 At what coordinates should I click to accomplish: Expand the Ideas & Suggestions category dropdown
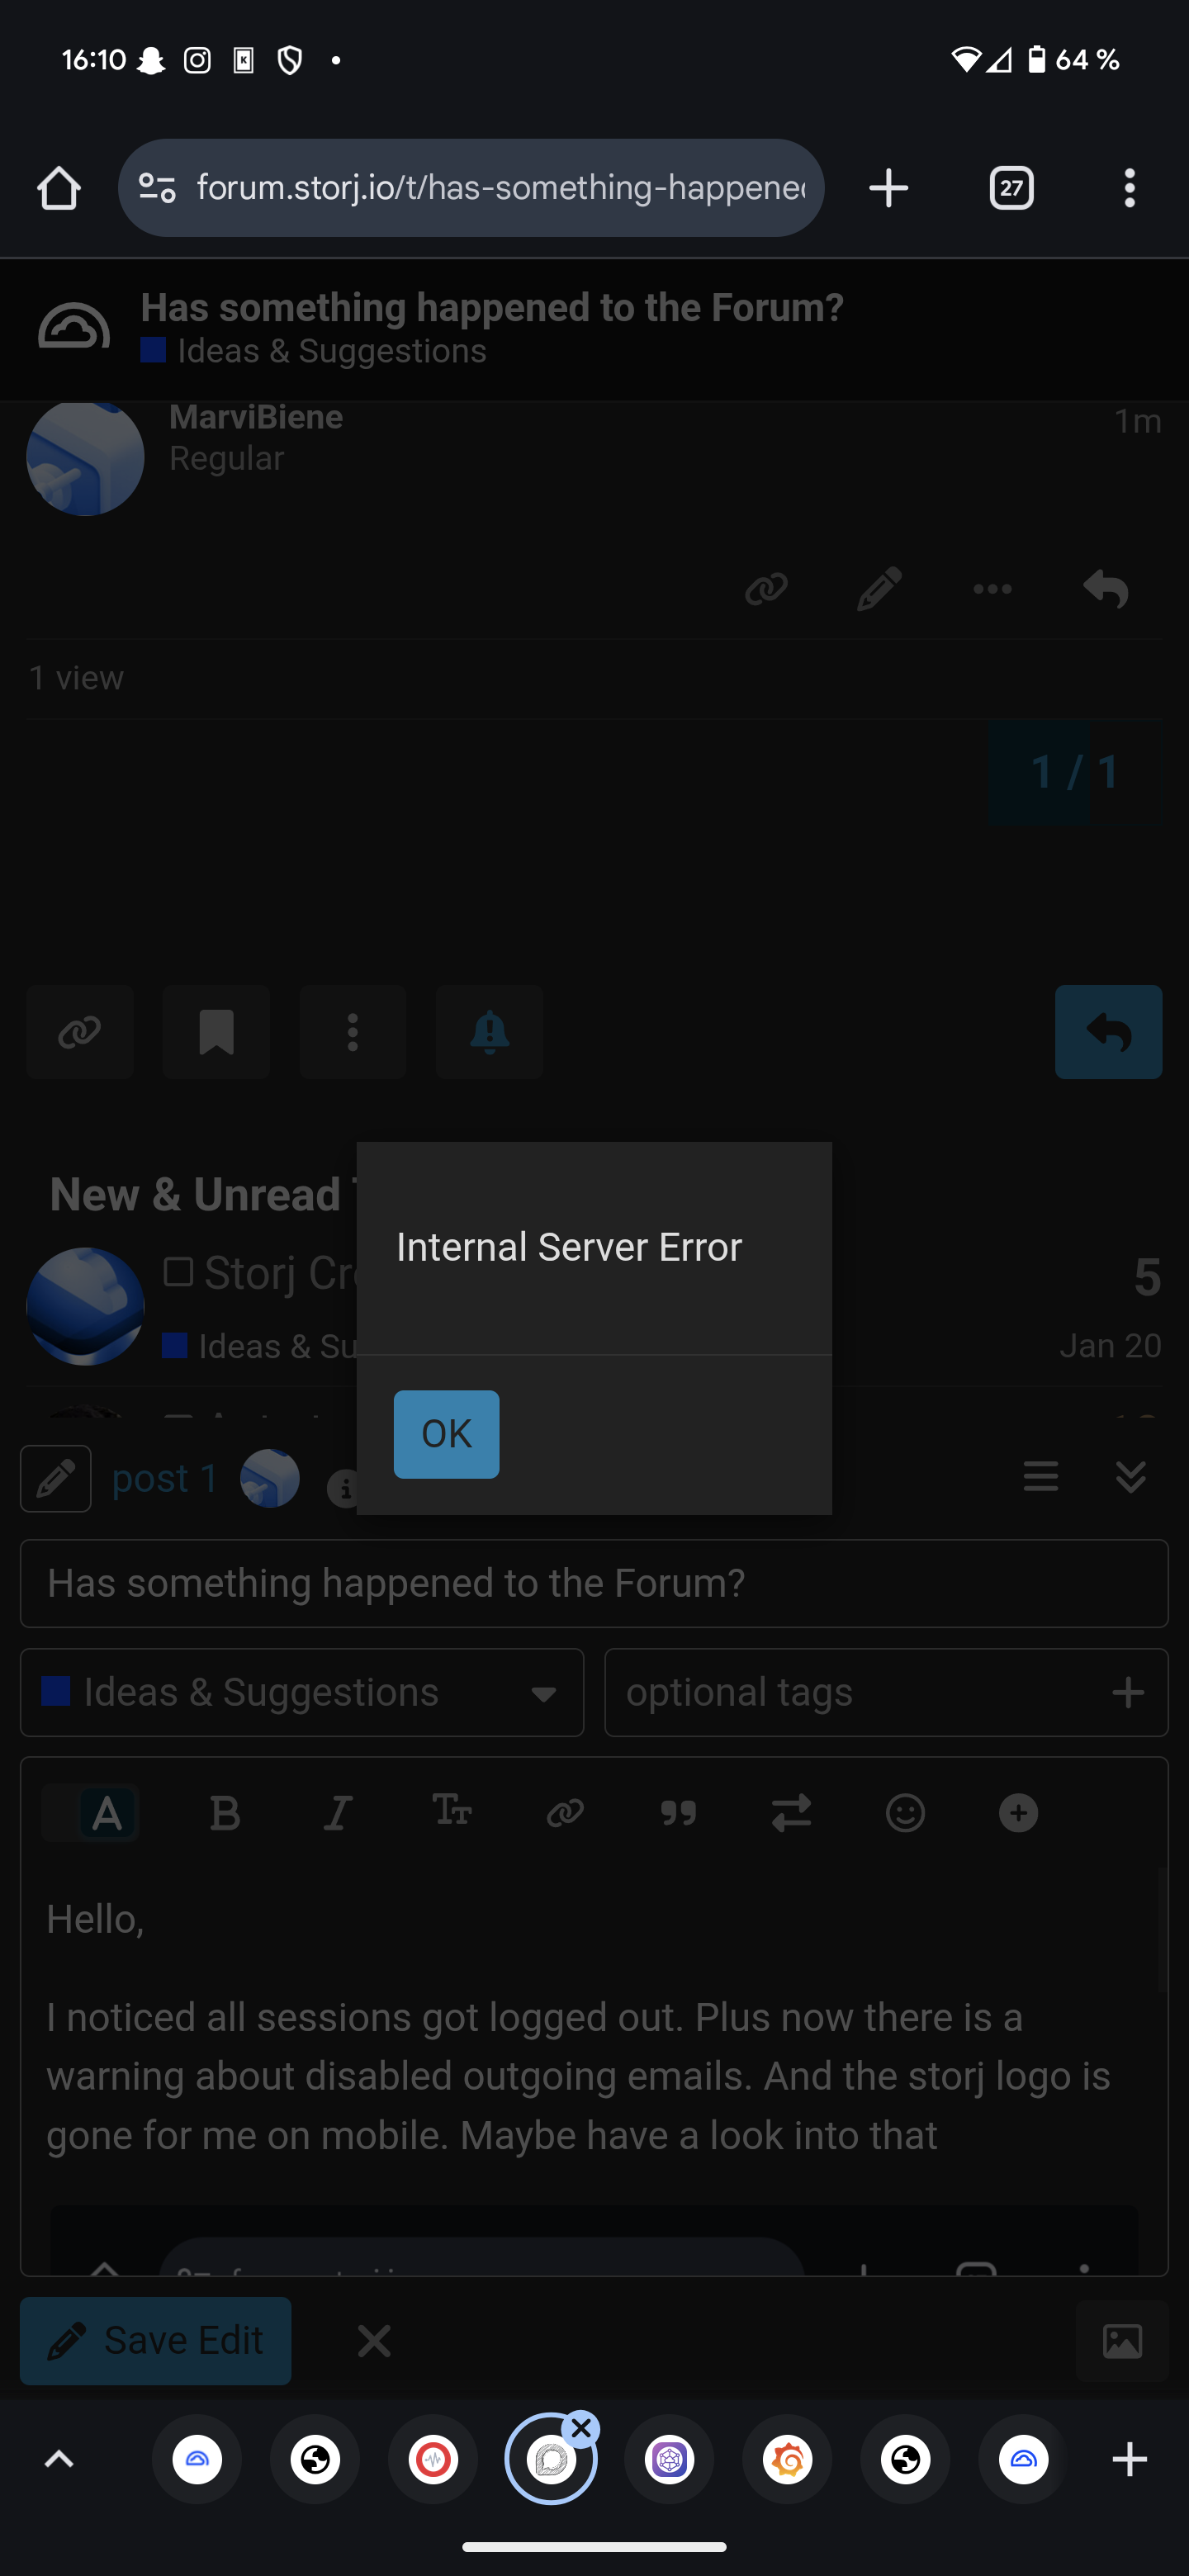[302, 1692]
